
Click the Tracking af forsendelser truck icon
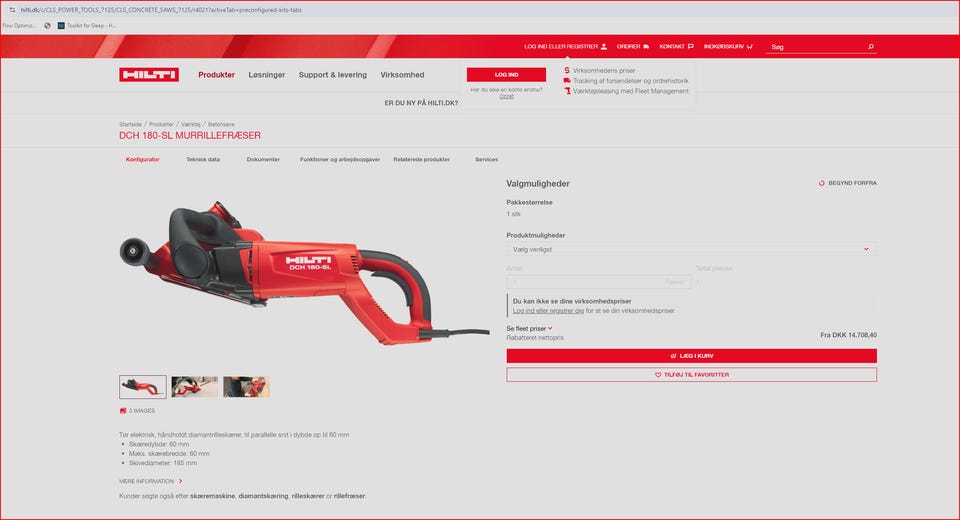point(567,81)
